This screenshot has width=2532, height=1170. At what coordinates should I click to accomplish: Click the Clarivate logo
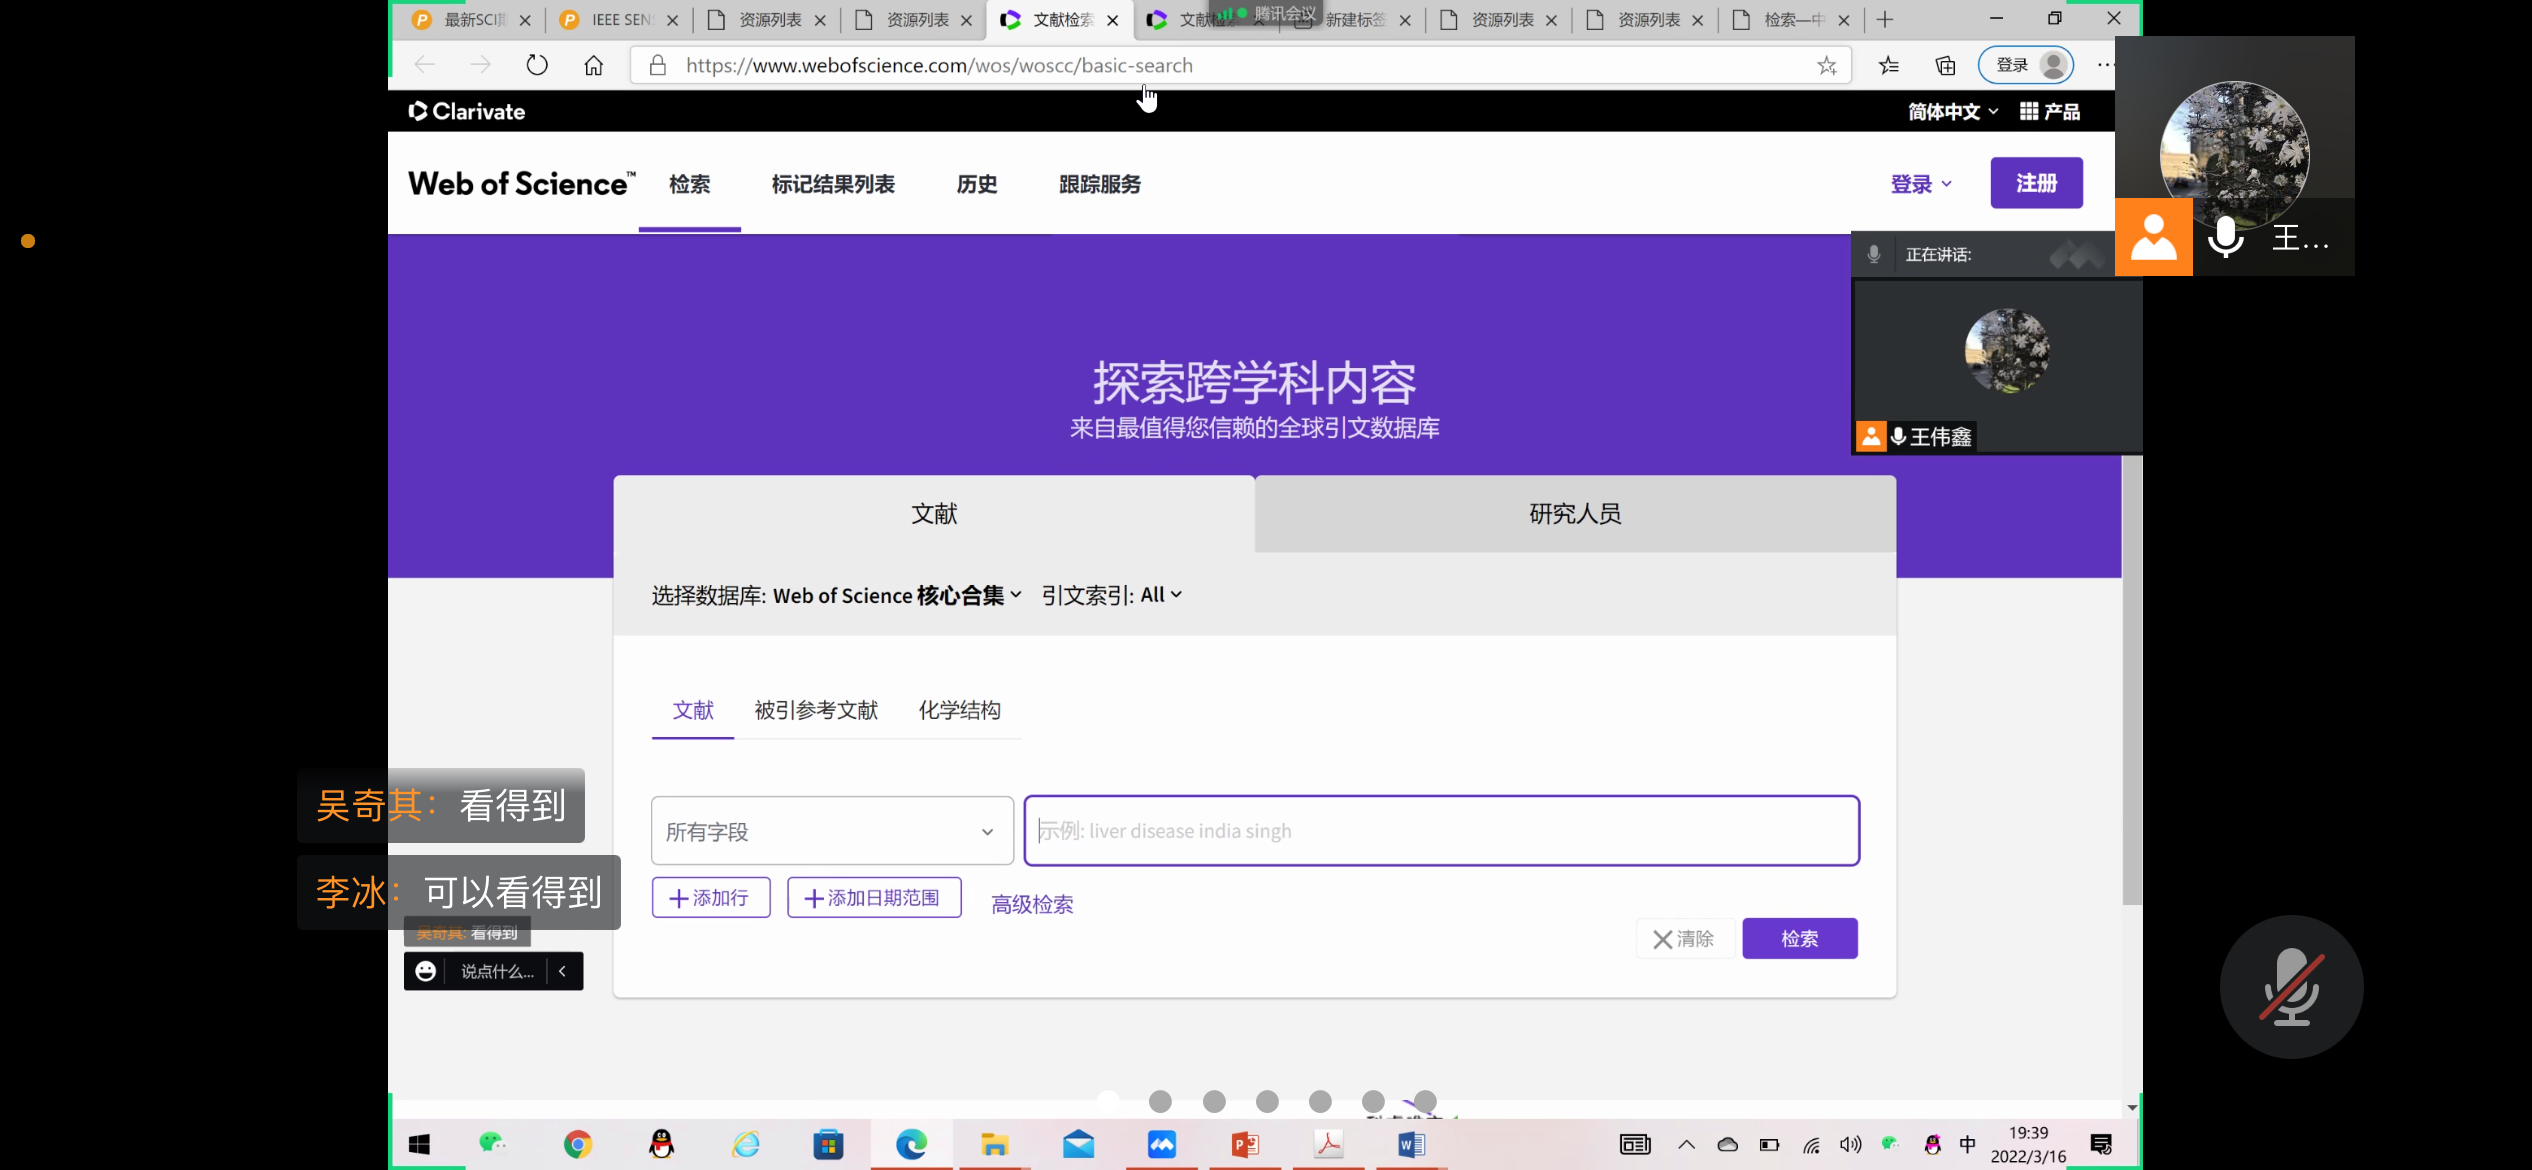coord(467,111)
